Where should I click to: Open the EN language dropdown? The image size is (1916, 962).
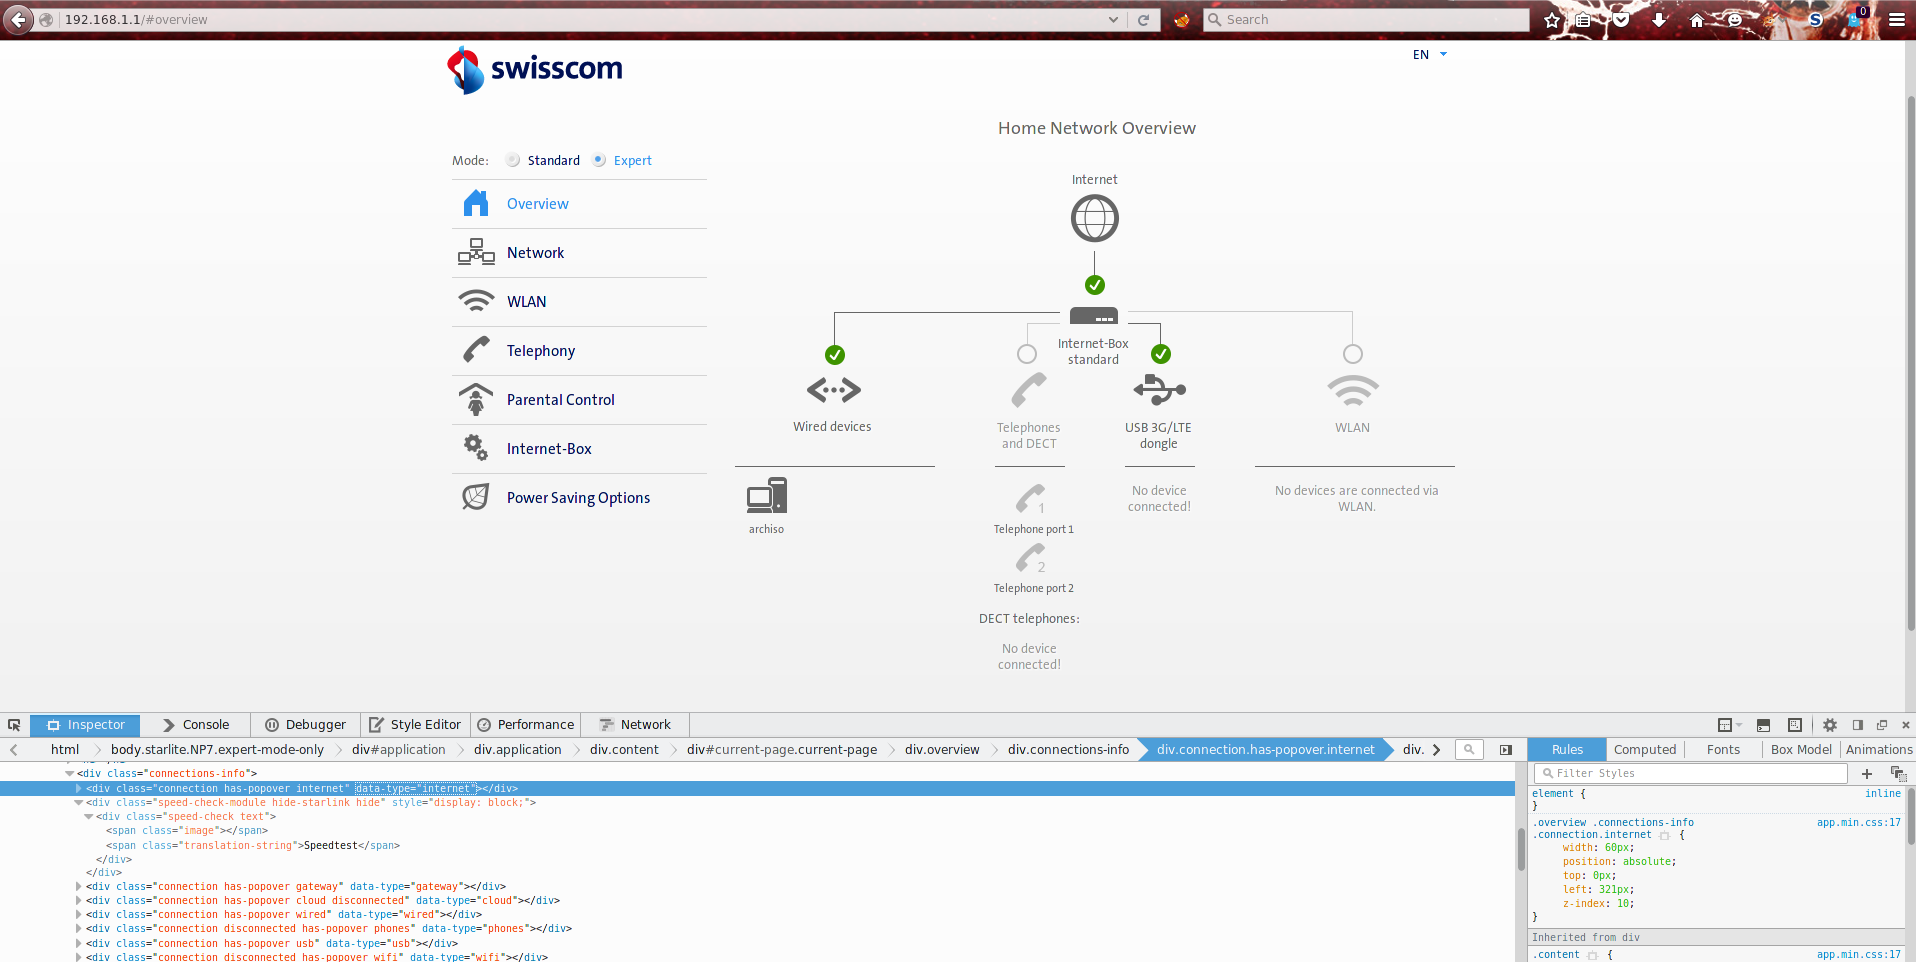click(x=1429, y=55)
